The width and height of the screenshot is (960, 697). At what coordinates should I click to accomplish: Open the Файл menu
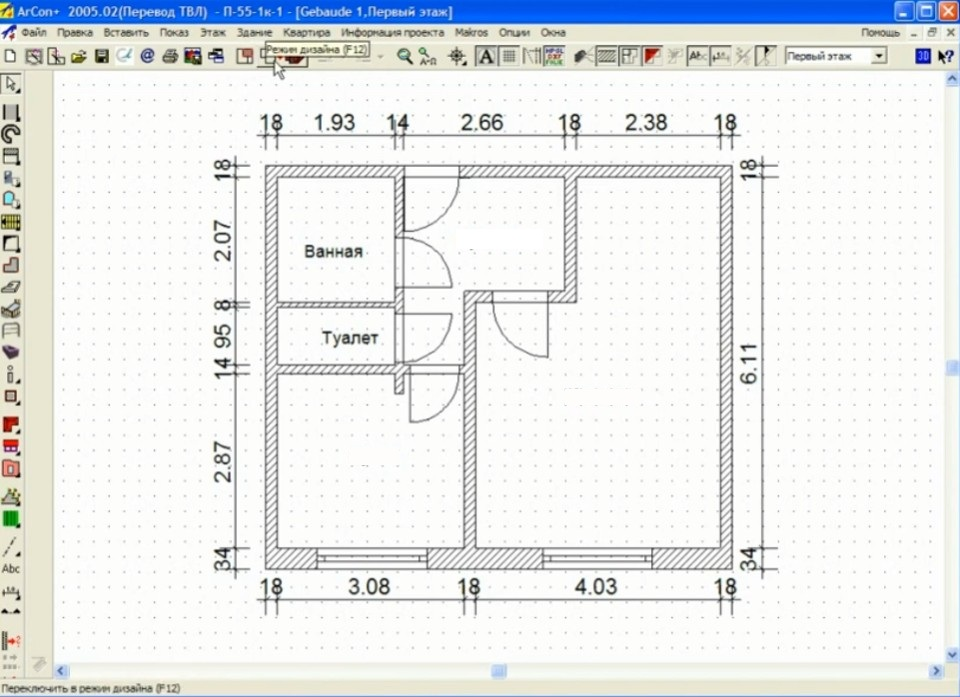[34, 32]
